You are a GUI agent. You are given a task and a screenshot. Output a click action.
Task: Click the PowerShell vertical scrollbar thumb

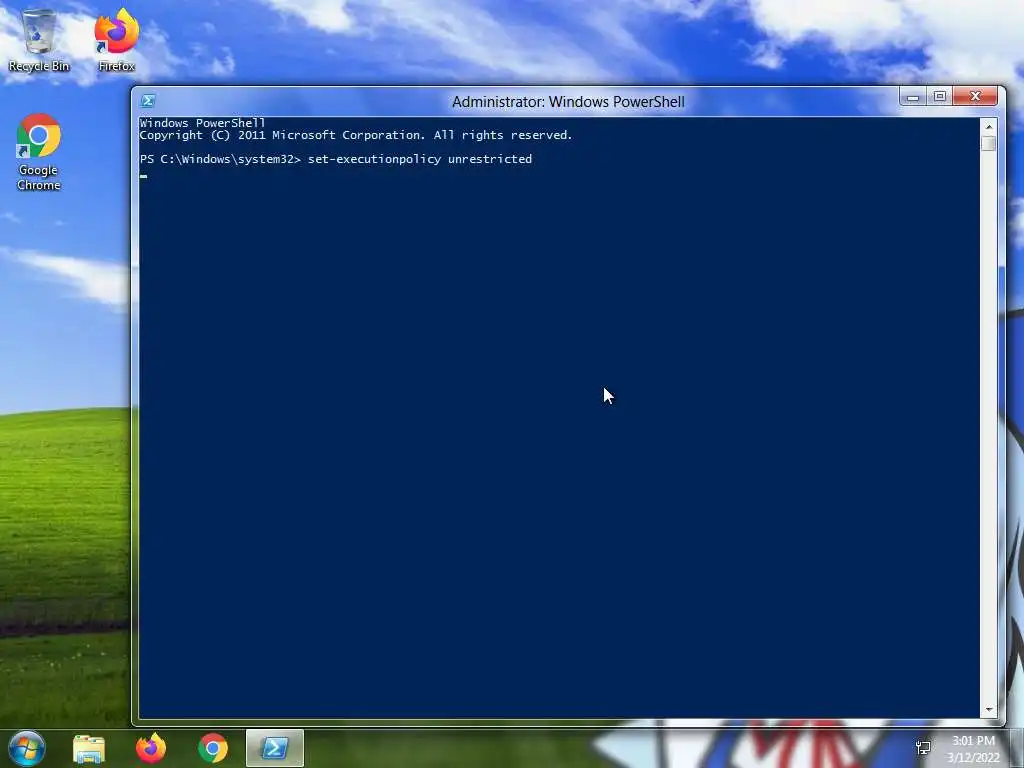point(989,143)
